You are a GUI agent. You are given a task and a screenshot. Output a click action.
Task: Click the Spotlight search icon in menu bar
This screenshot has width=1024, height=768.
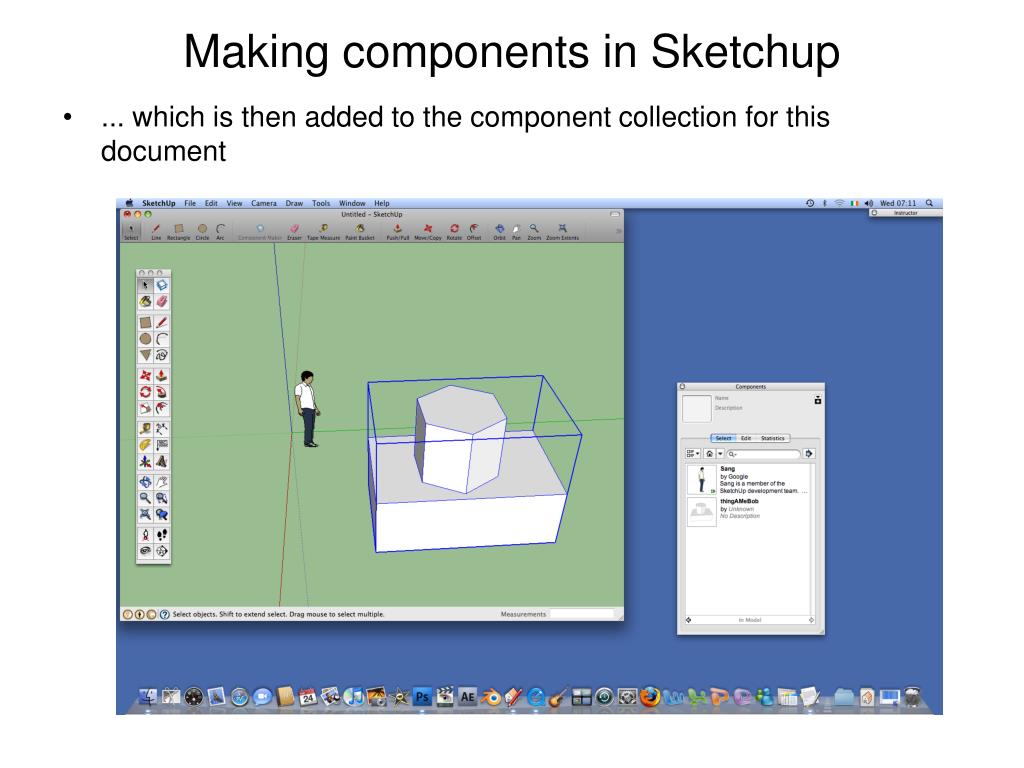point(929,203)
